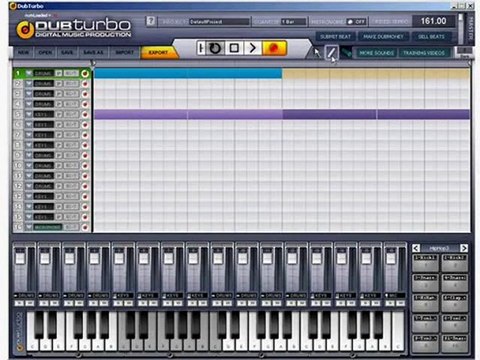The image size is (480, 360).
Task: Toggle the loop playback button
Action: (215, 48)
